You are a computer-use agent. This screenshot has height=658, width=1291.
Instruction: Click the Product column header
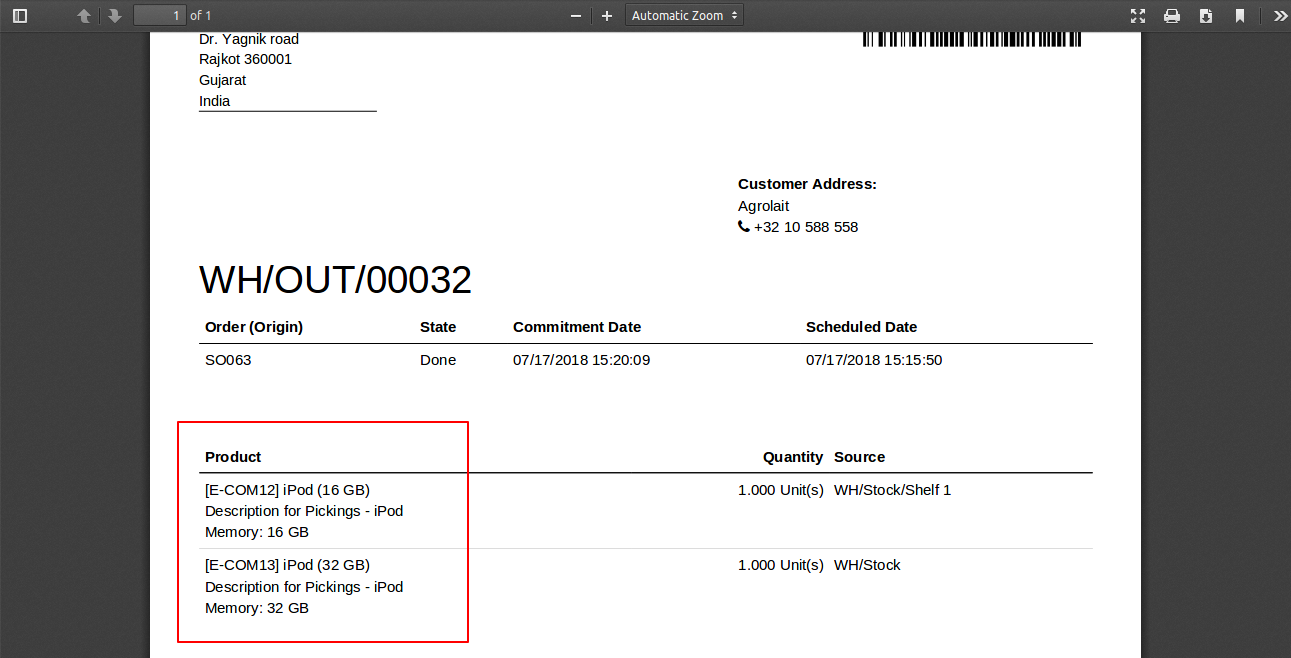[233, 457]
